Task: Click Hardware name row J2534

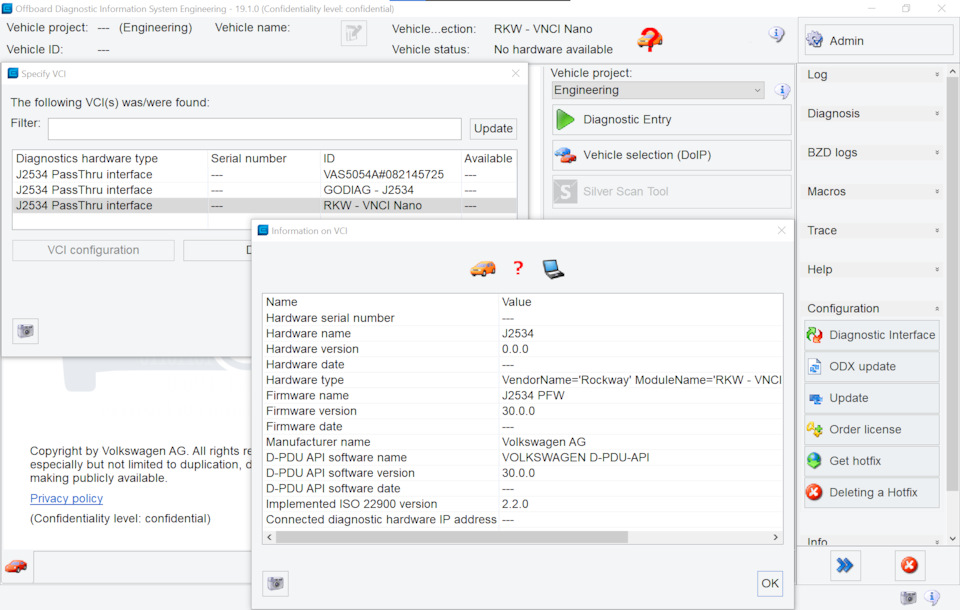Action: pyautogui.click(x=523, y=333)
